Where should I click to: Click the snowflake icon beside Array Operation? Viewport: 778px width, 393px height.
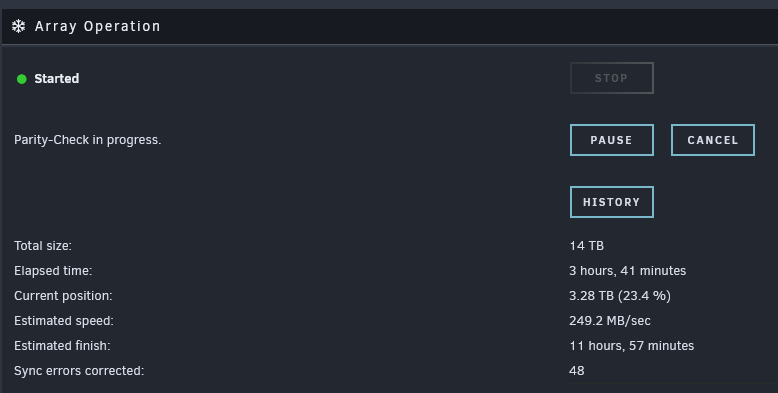(x=18, y=26)
